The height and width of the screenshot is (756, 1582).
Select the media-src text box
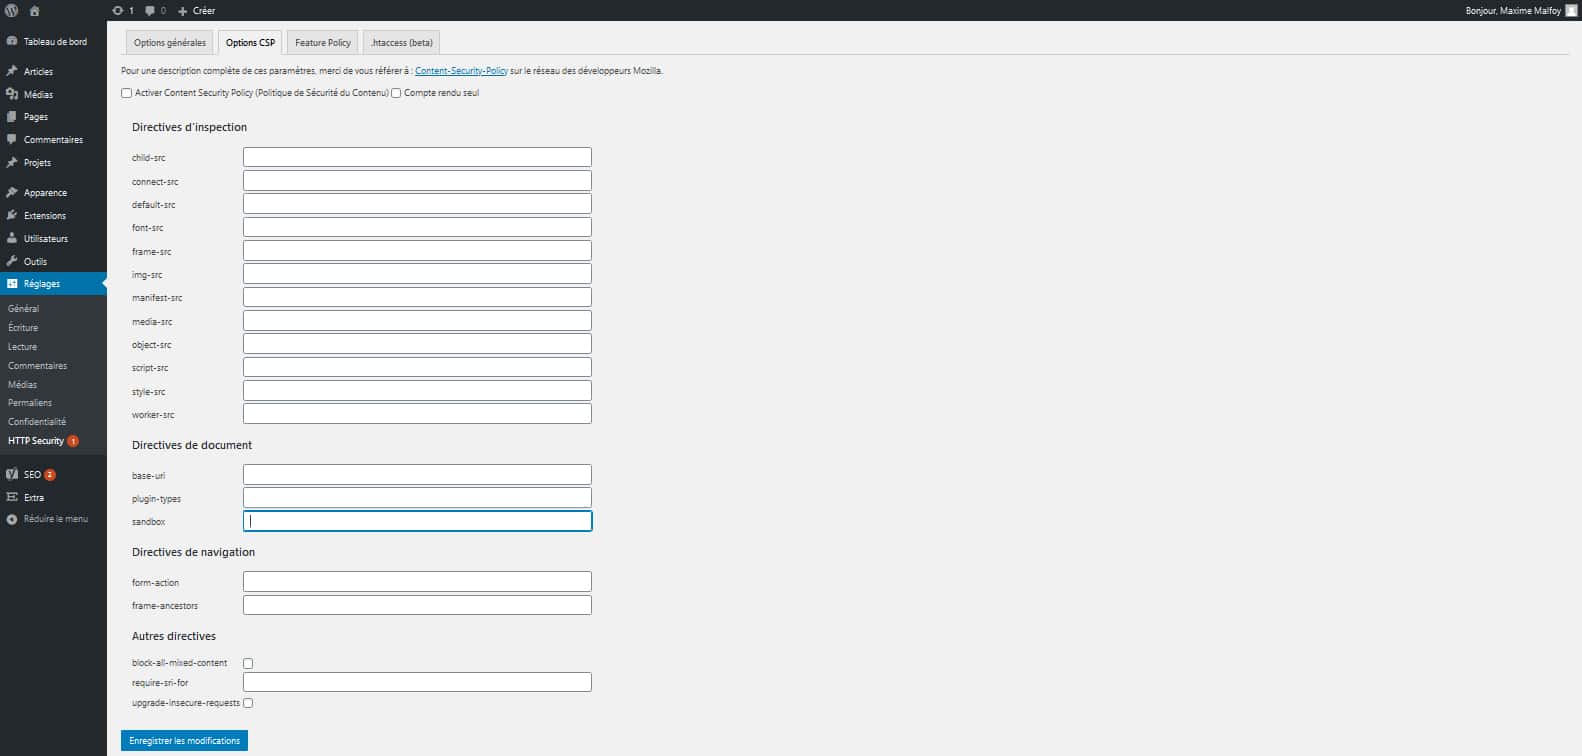pyautogui.click(x=417, y=321)
